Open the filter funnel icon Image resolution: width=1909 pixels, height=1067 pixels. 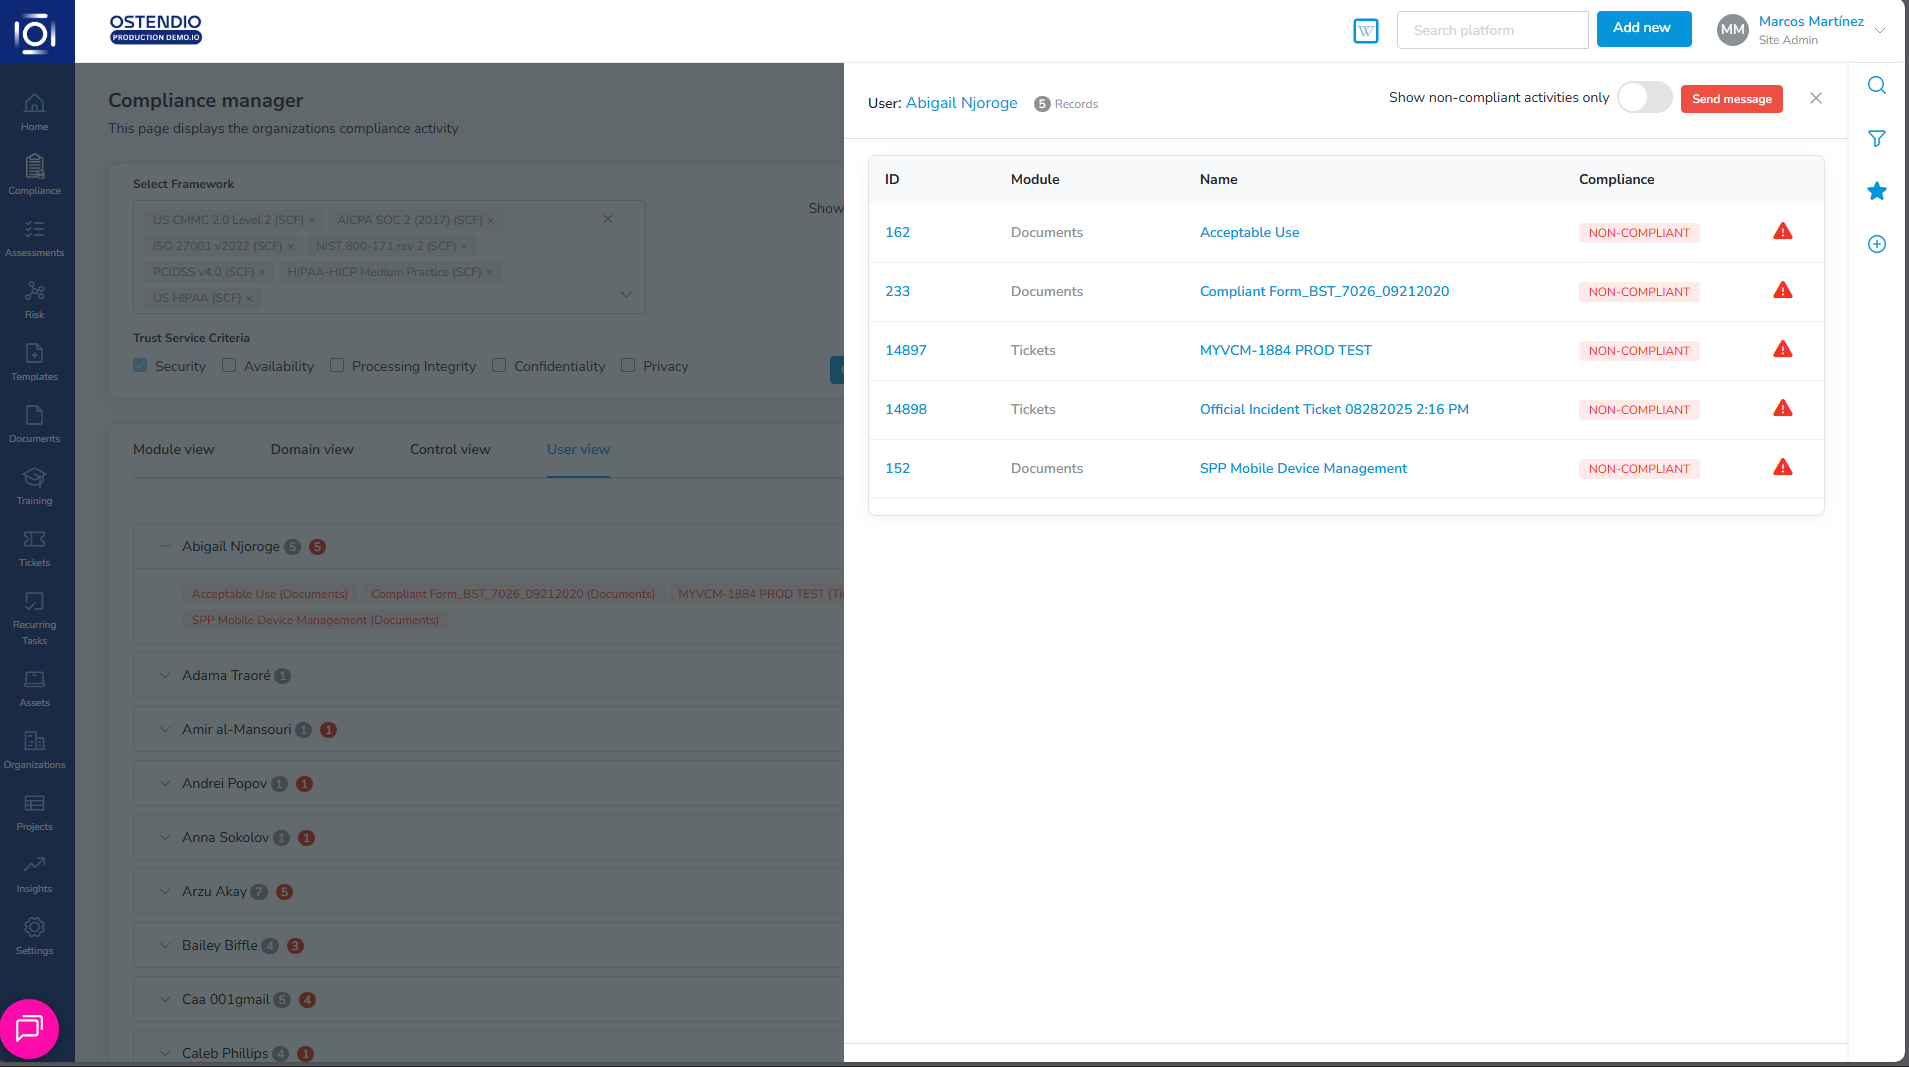tap(1877, 139)
